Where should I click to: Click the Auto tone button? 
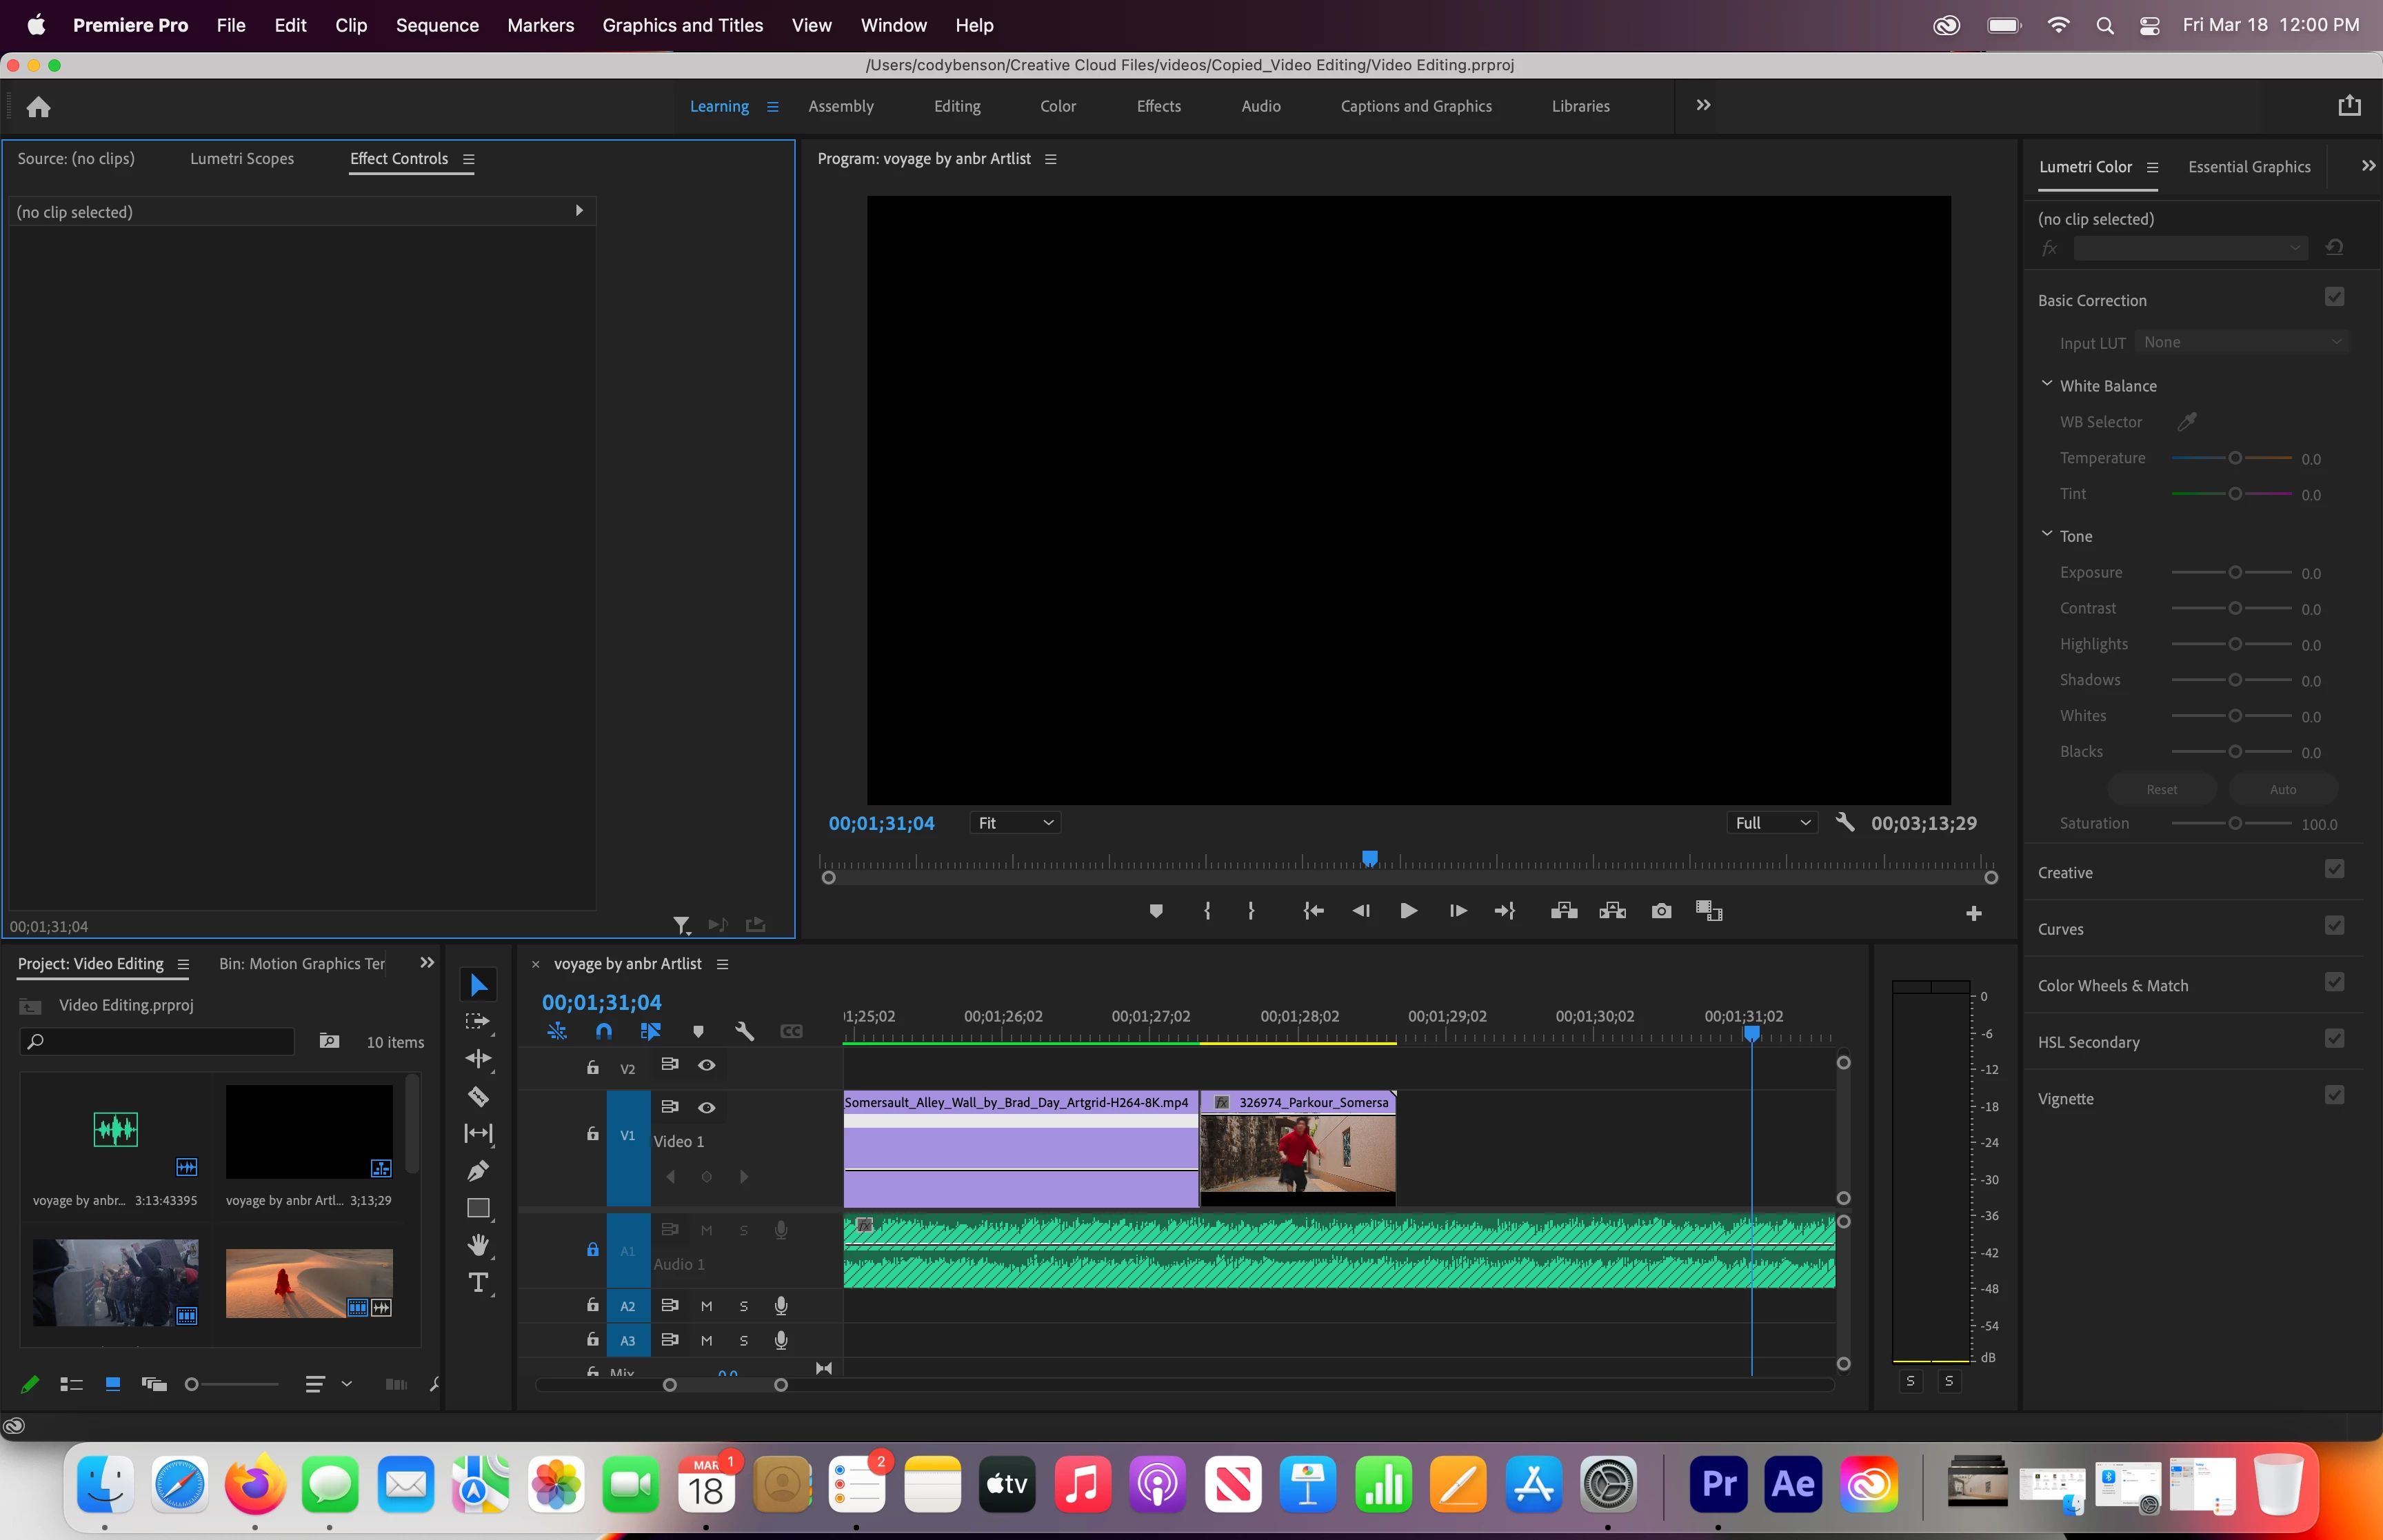(x=2282, y=789)
